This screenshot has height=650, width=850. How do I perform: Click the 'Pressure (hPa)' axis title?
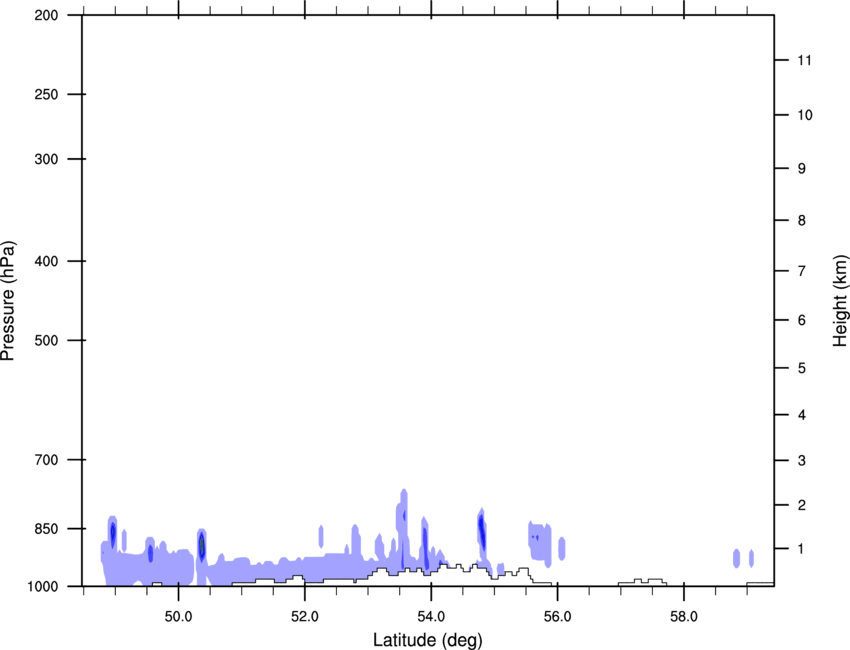click(x=8, y=301)
